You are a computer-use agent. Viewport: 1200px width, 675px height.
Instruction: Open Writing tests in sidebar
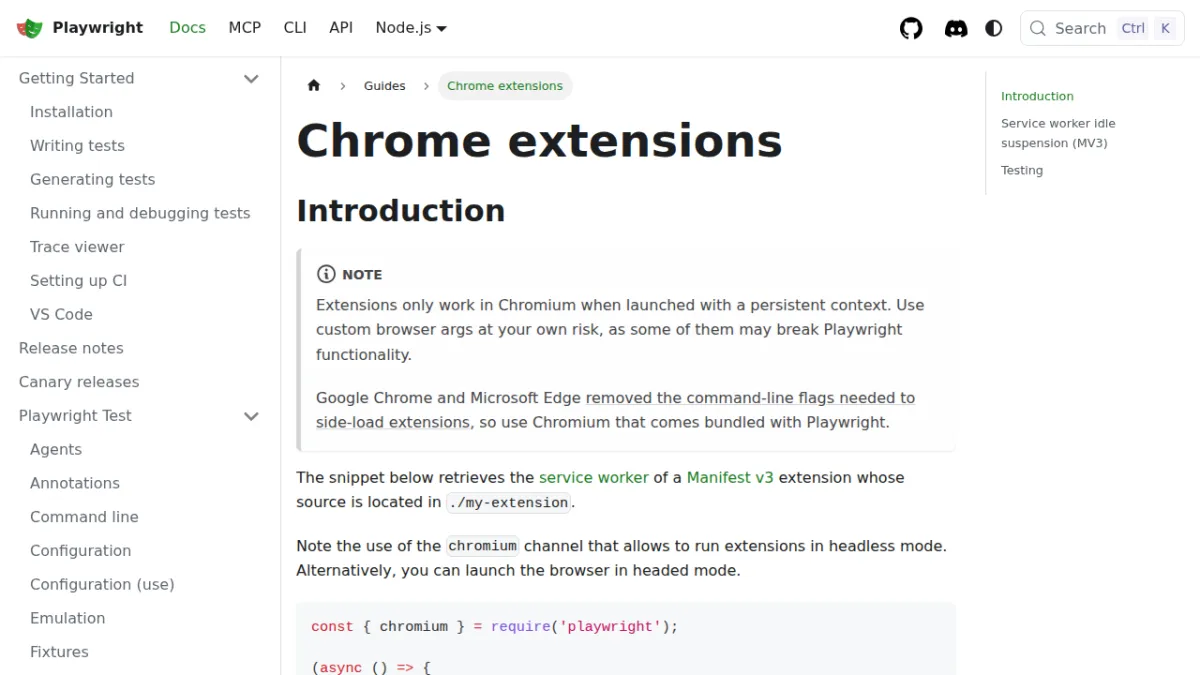click(77, 146)
